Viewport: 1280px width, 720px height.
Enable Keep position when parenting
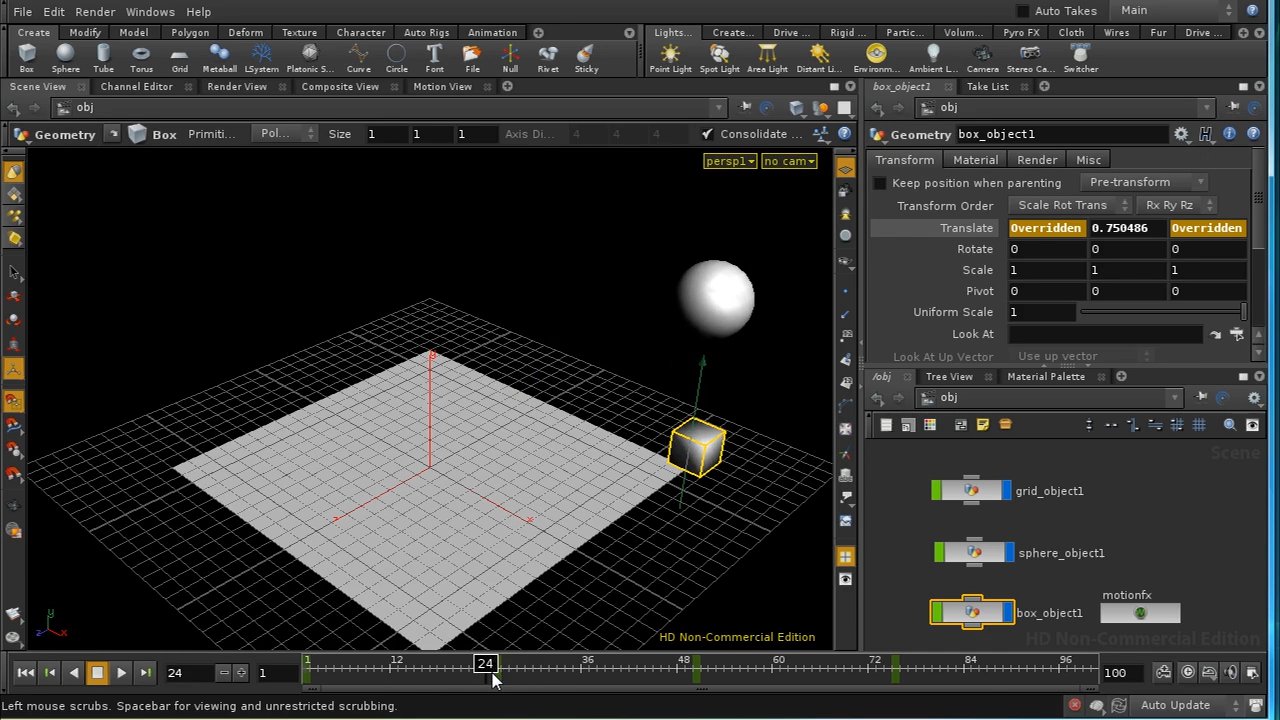[x=879, y=182]
